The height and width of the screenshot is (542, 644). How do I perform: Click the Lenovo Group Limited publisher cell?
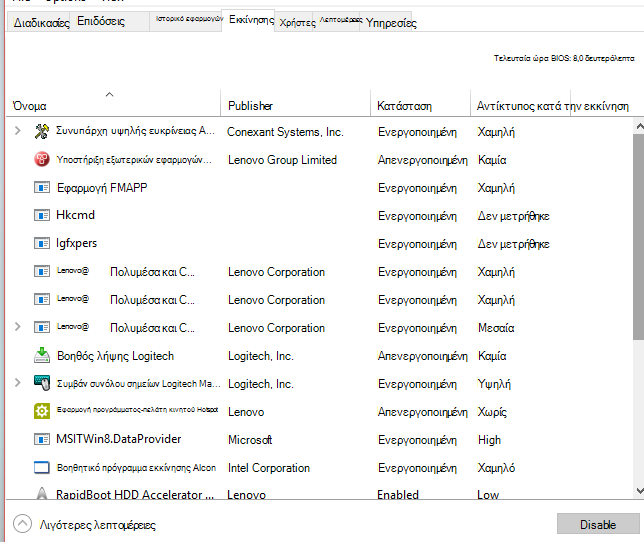tap(283, 160)
